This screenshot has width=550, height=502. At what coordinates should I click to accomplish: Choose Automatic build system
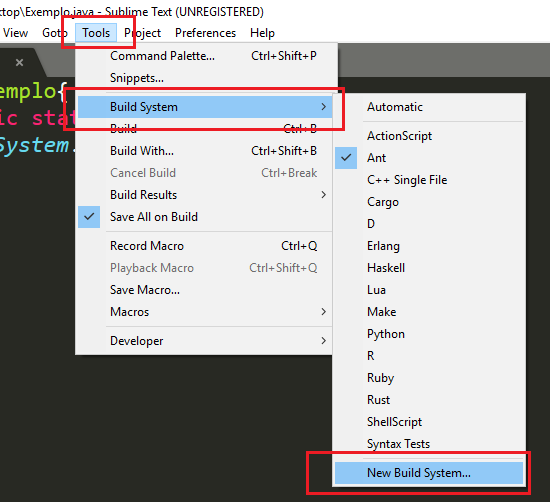429,107
